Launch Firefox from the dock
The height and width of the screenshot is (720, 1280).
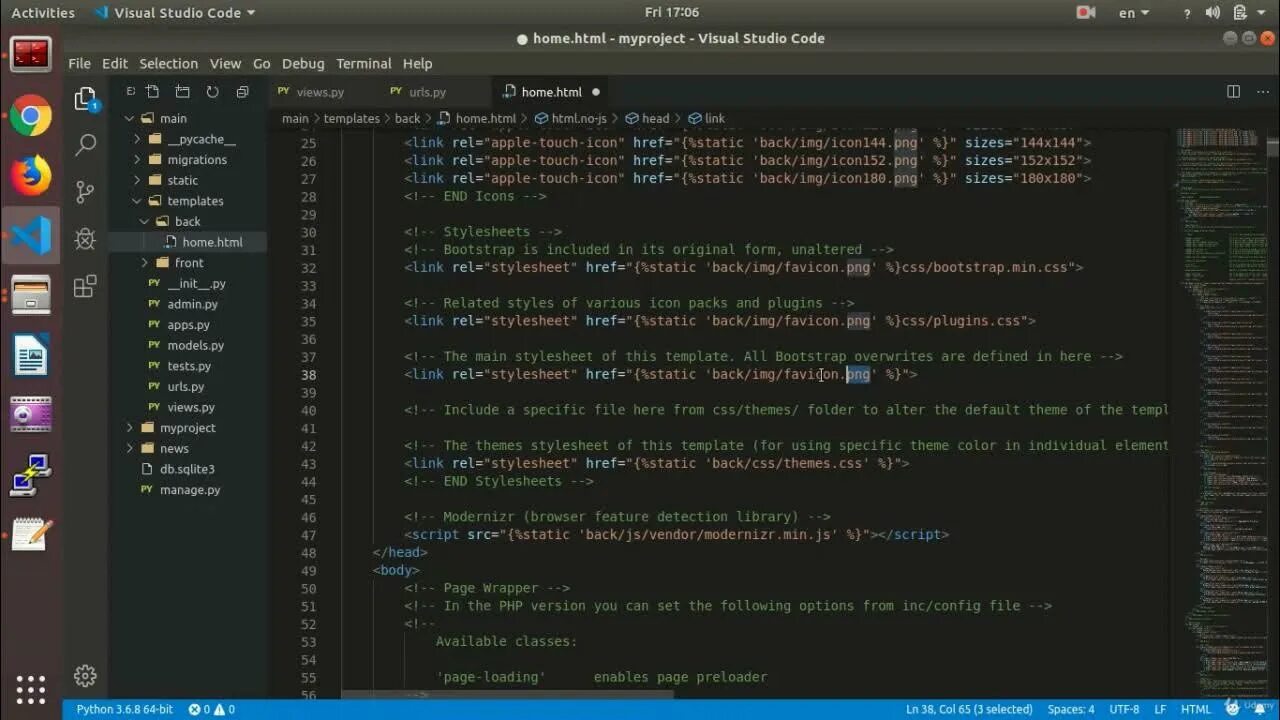coord(31,176)
